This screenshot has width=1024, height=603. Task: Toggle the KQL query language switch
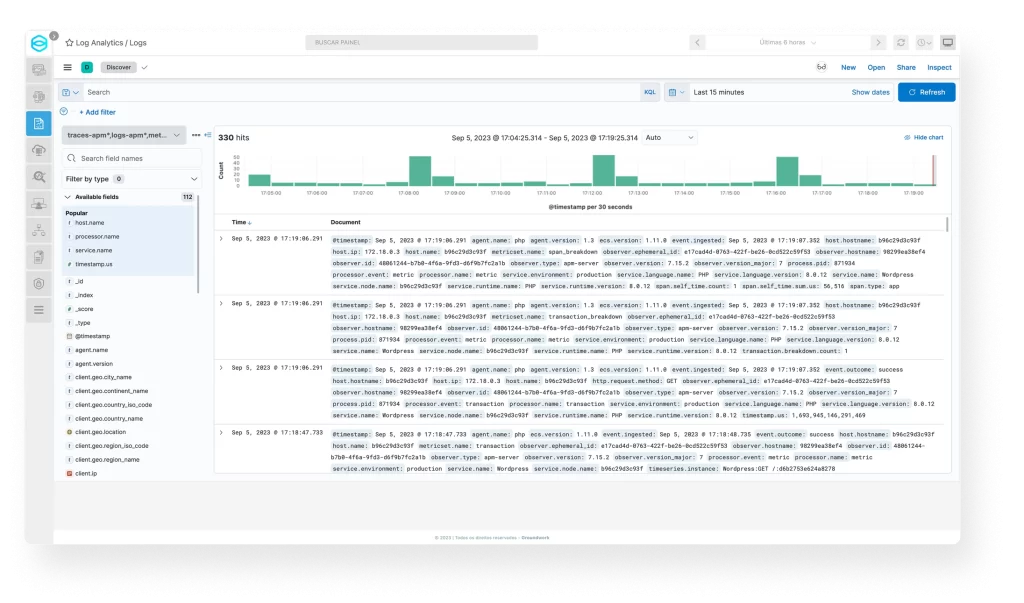(650, 92)
